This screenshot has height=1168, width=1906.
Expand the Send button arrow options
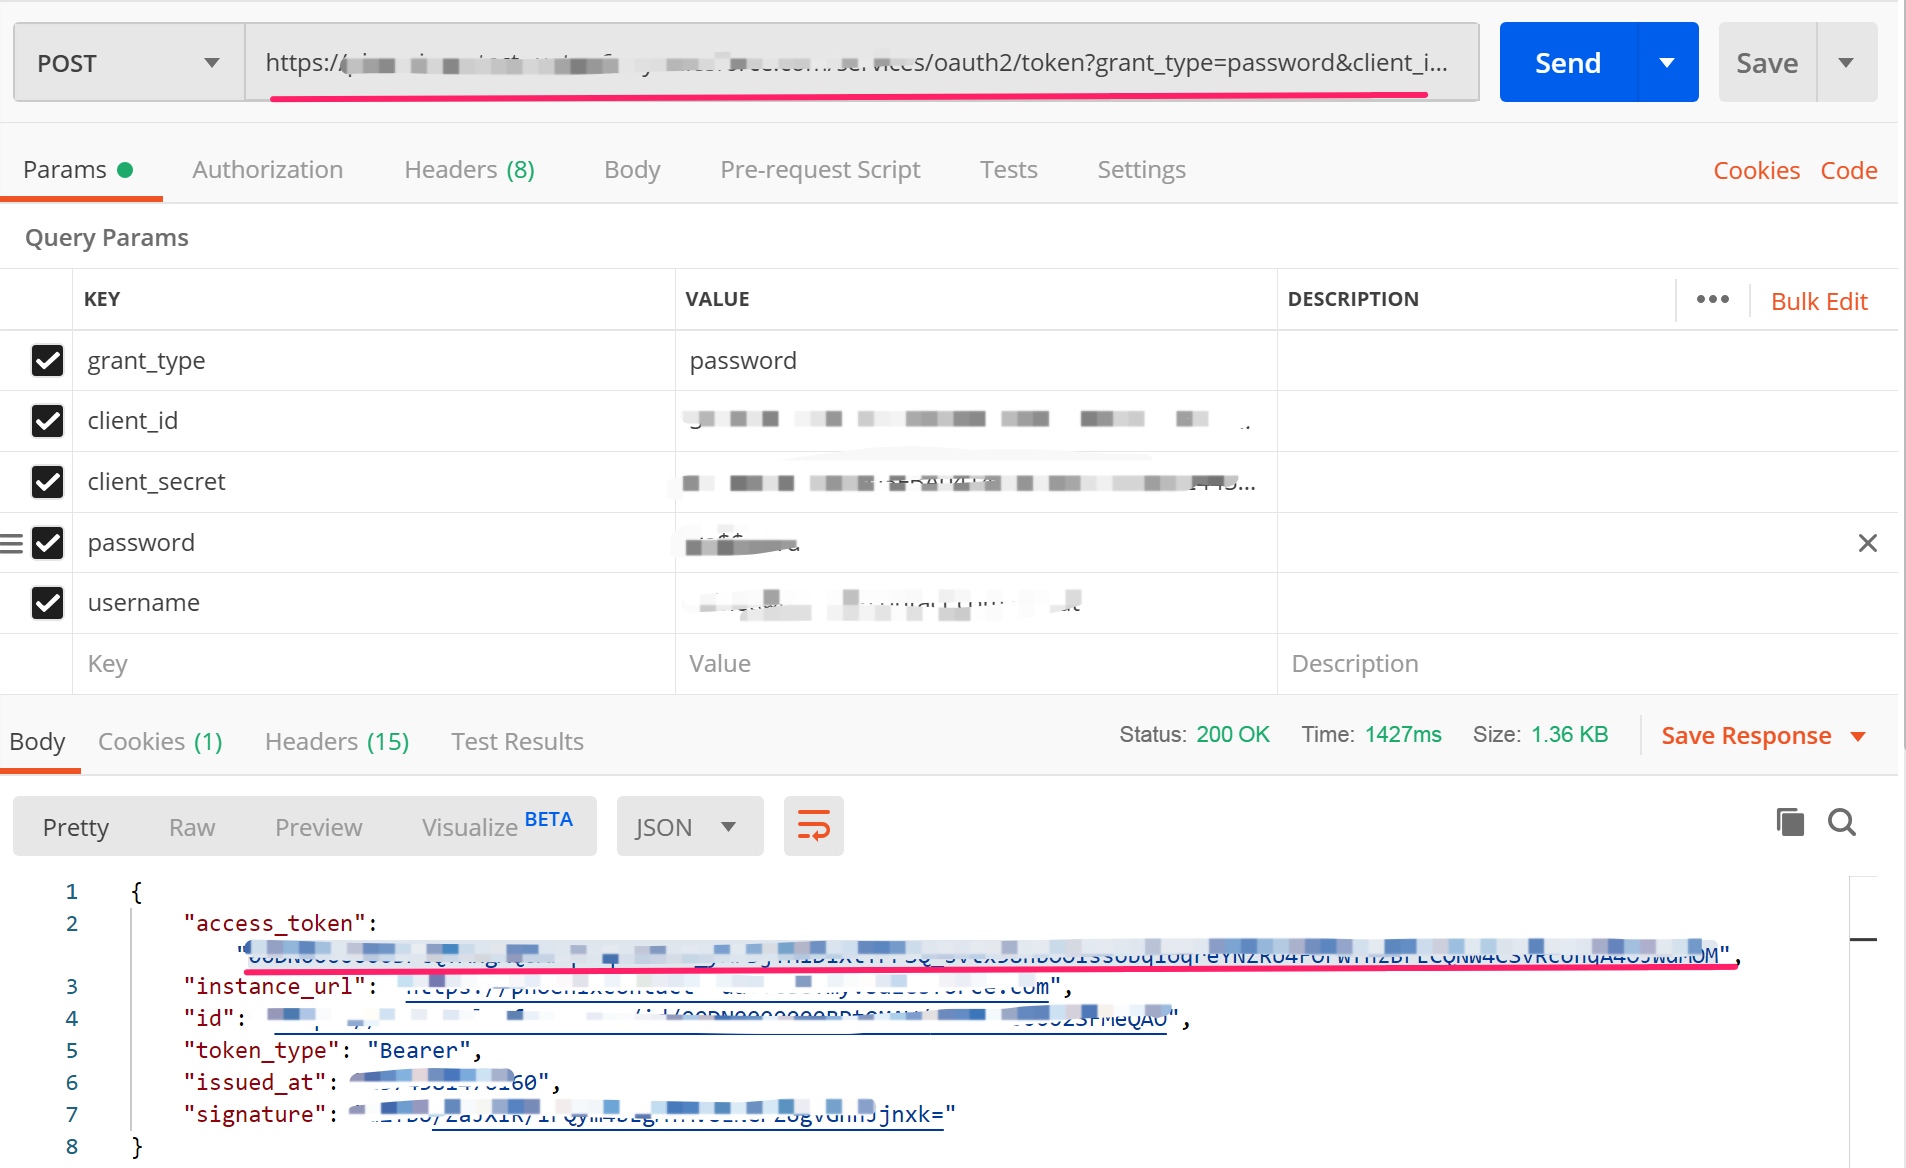(x=1667, y=62)
